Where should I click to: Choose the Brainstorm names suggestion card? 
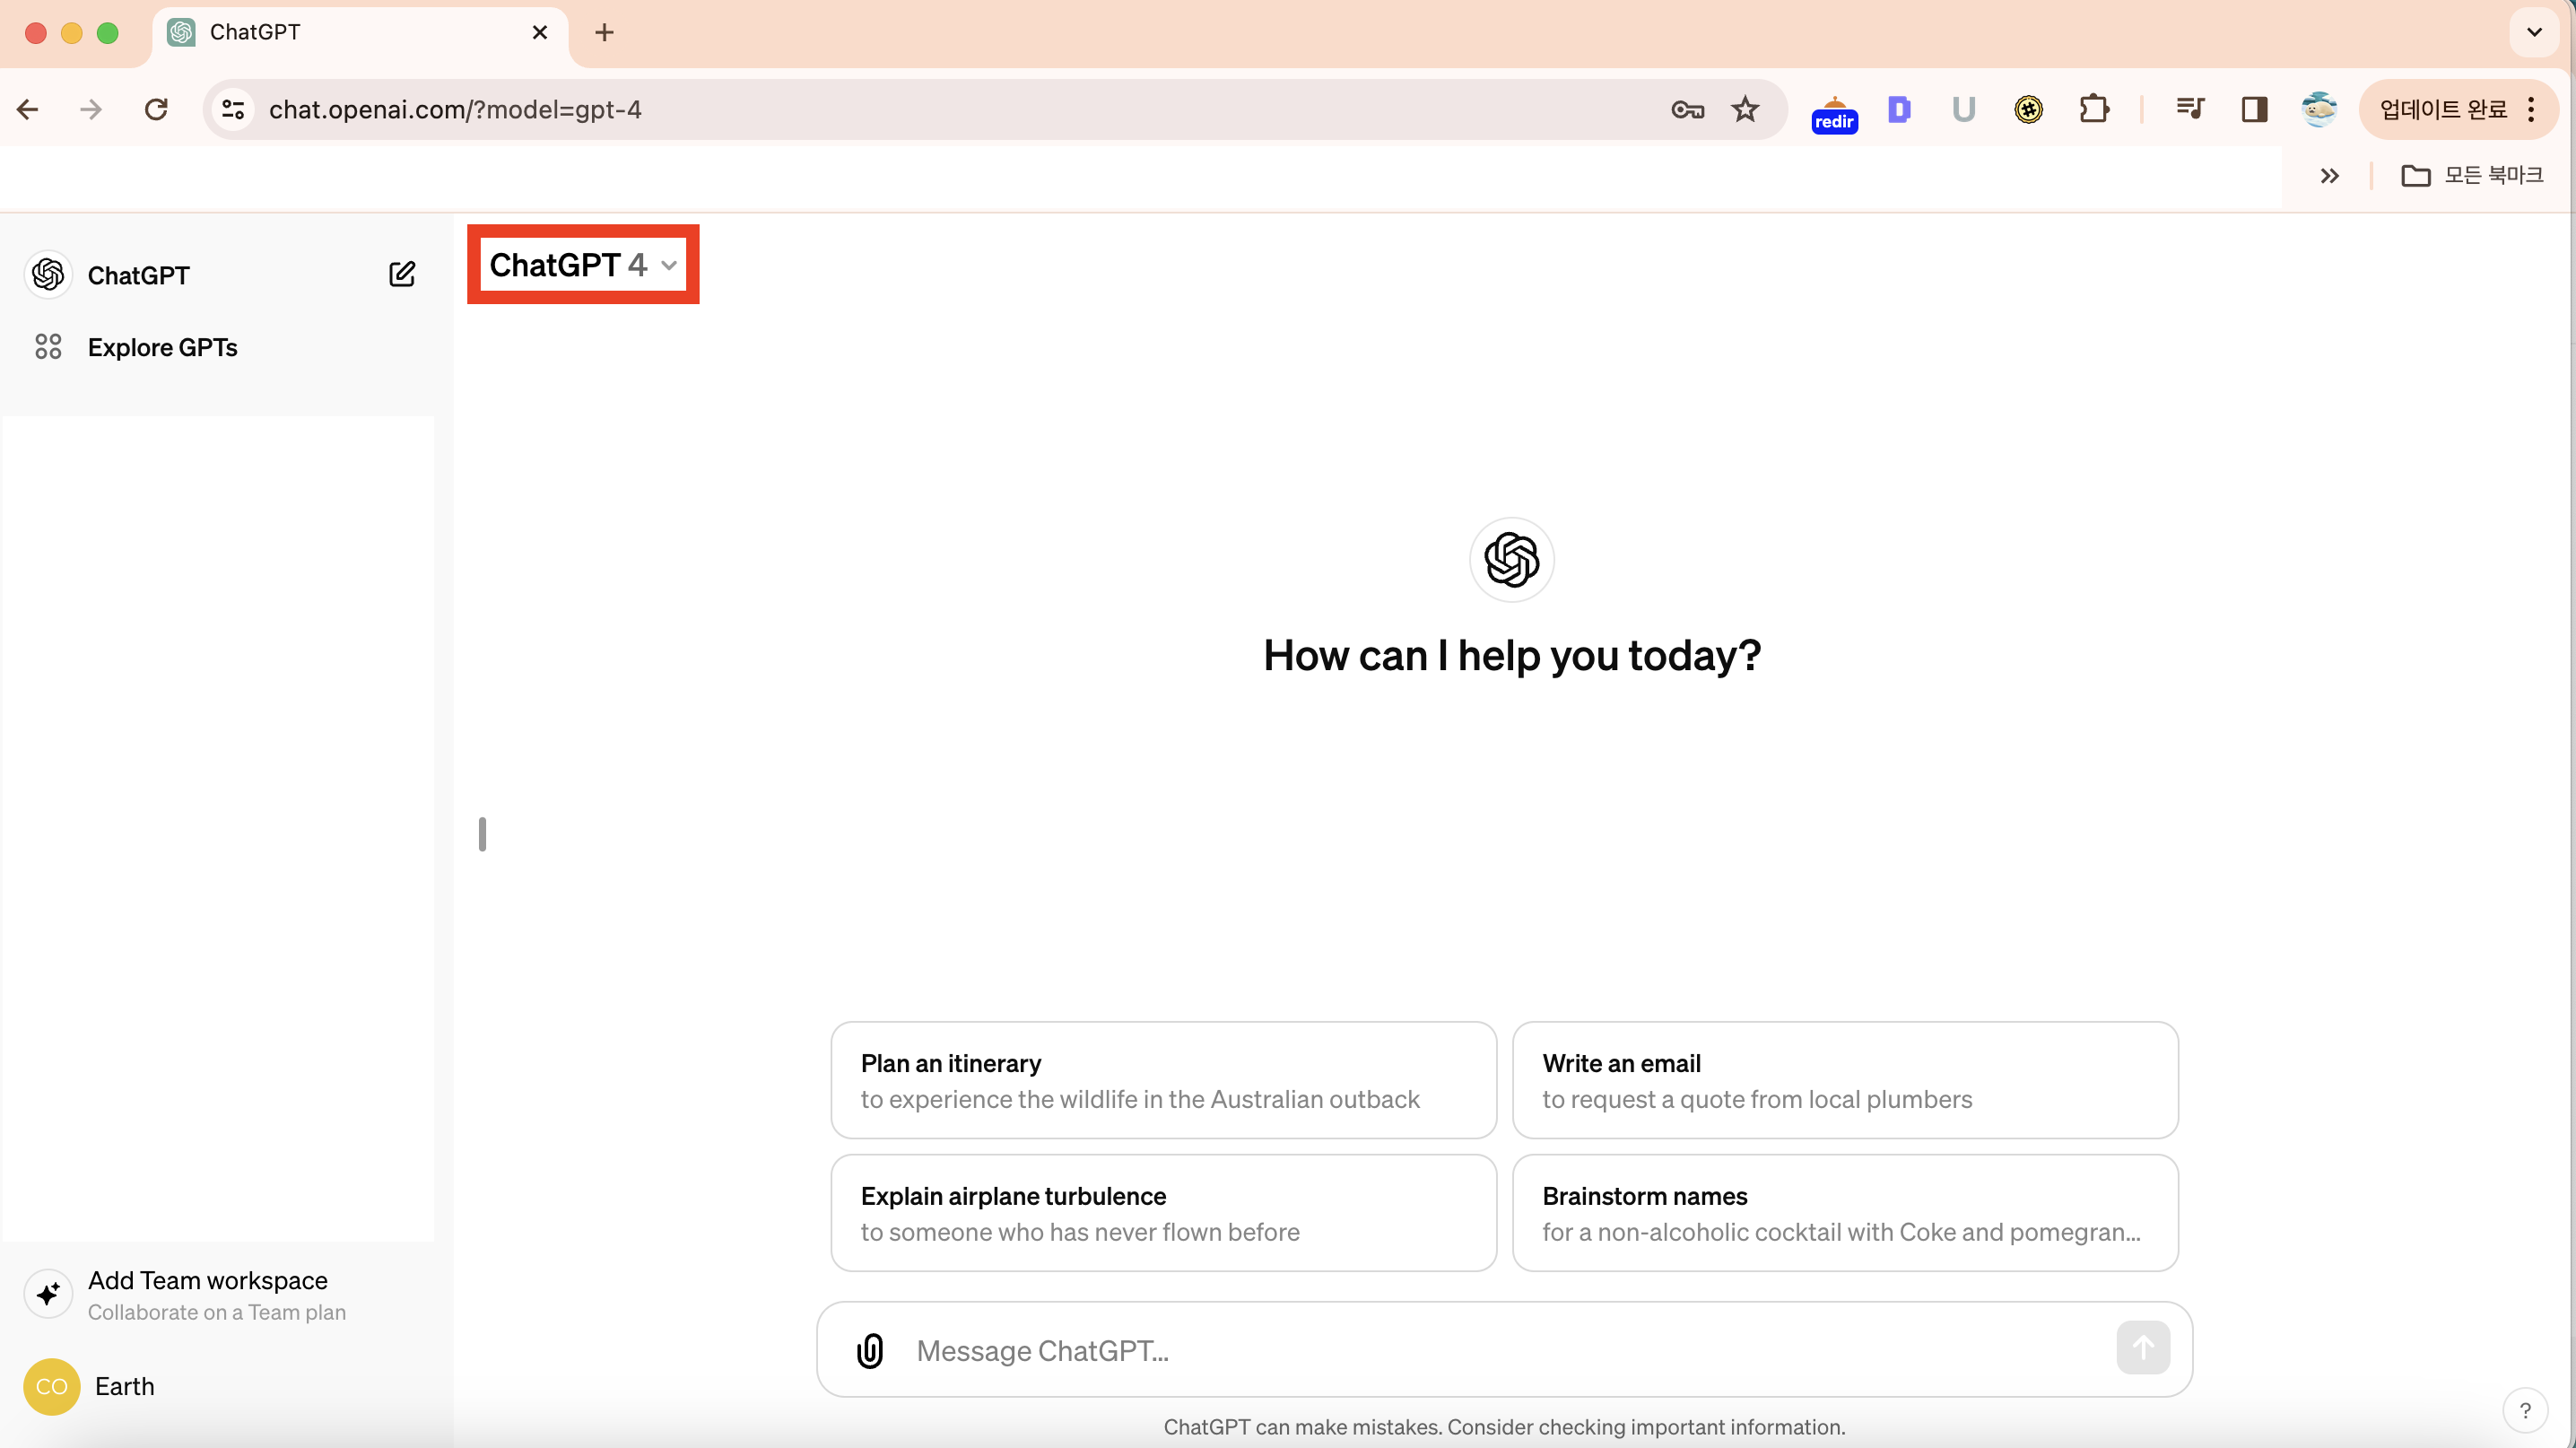[1844, 1213]
